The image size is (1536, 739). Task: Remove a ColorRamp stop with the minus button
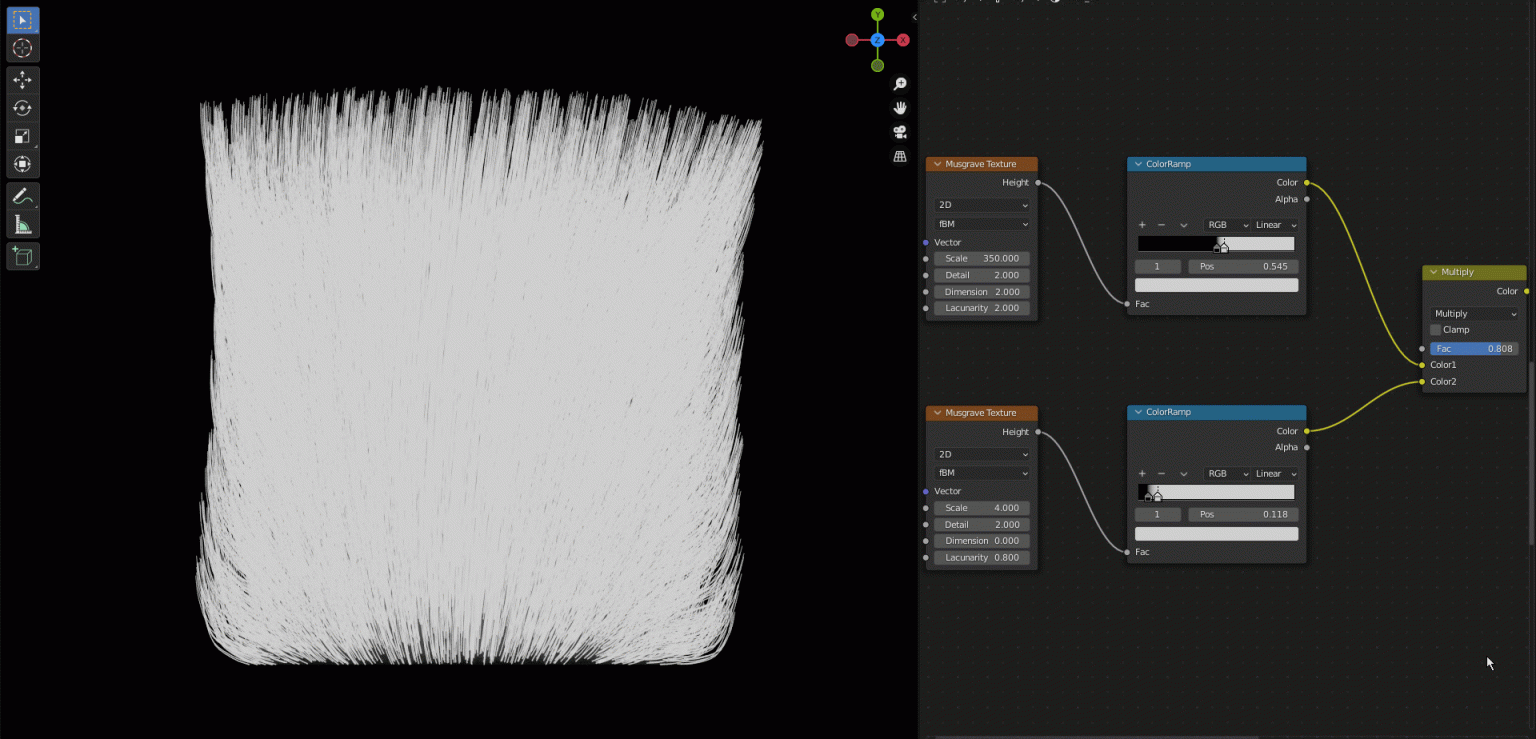pyautogui.click(x=1160, y=224)
